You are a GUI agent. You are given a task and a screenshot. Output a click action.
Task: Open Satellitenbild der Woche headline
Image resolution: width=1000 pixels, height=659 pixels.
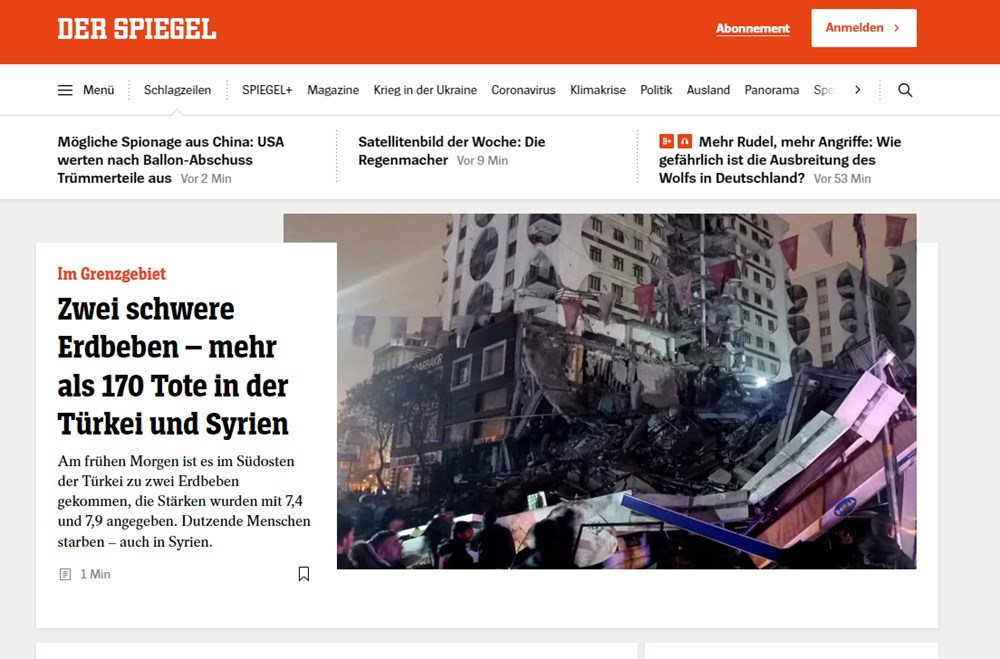[x=452, y=151]
